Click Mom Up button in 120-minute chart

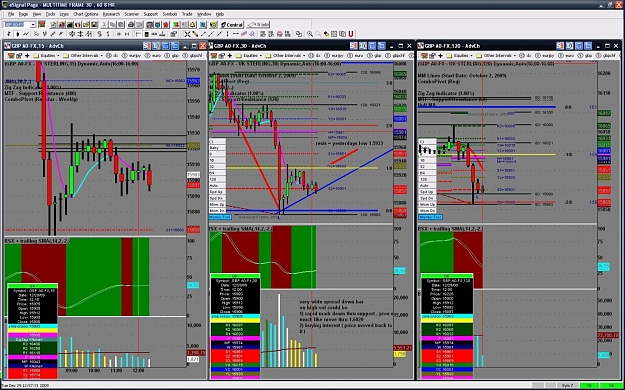[x=427, y=204]
